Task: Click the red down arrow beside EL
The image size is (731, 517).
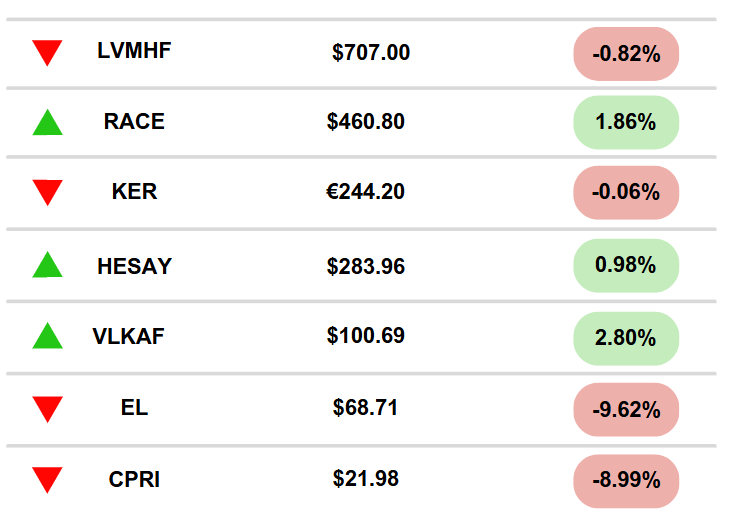Action: click(x=47, y=409)
